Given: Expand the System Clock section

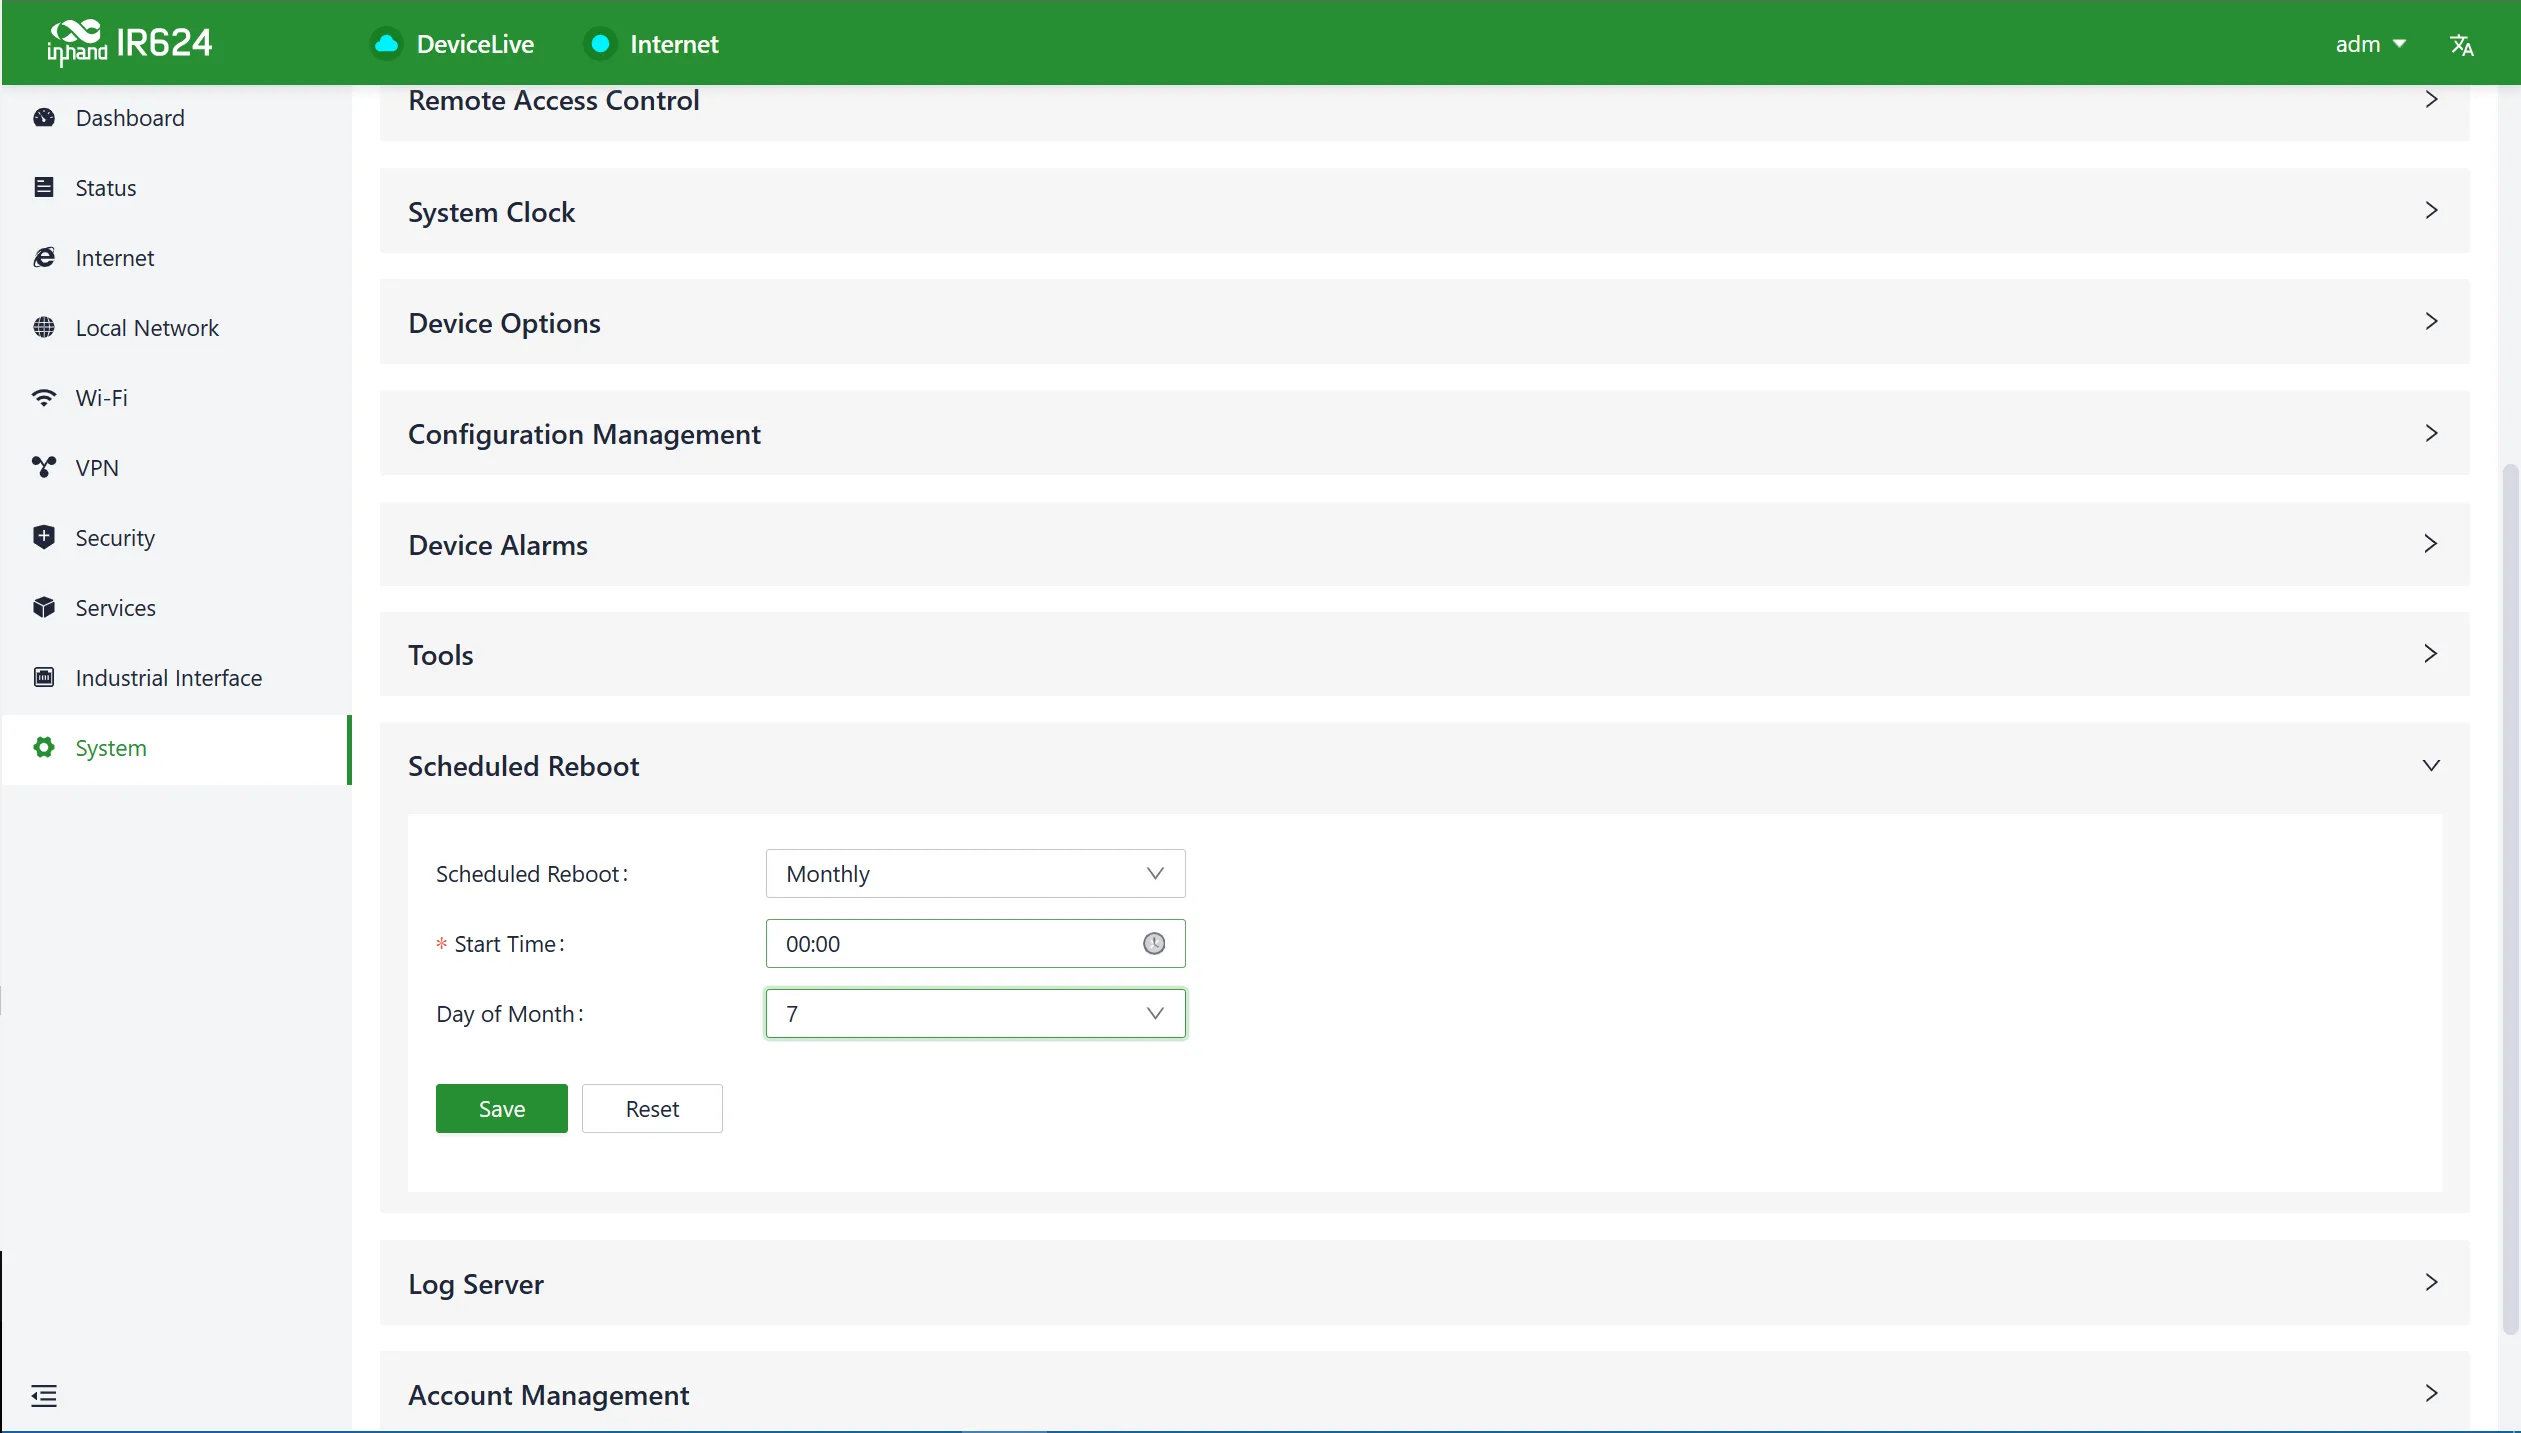Looking at the screenshot, I should 1424,211.
